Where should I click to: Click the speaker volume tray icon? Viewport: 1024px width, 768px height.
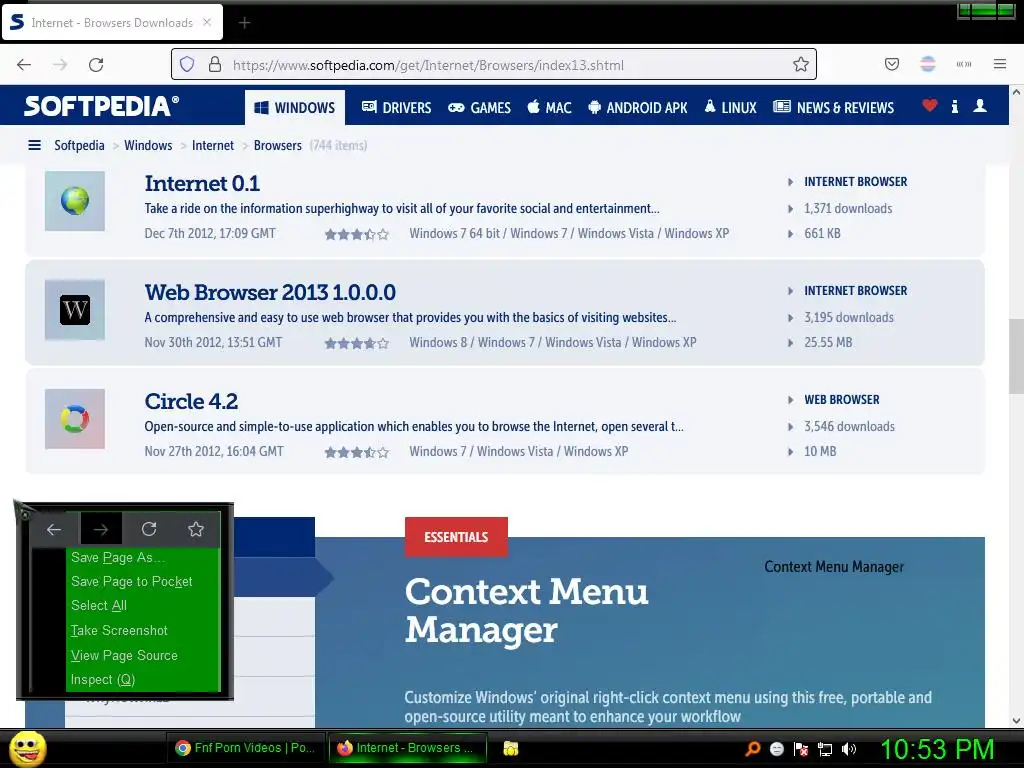[849, 749]
